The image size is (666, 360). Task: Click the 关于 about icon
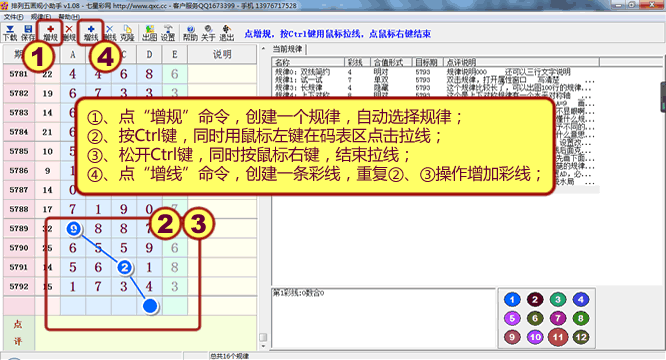point(208,33)
